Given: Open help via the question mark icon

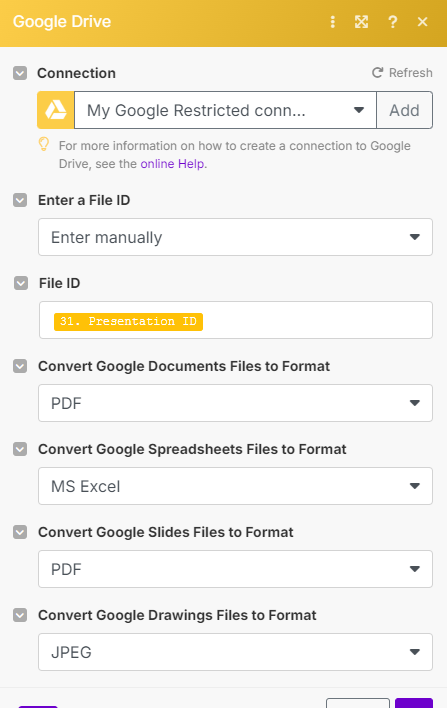Looking at the screenshot, I should point(393,22).
